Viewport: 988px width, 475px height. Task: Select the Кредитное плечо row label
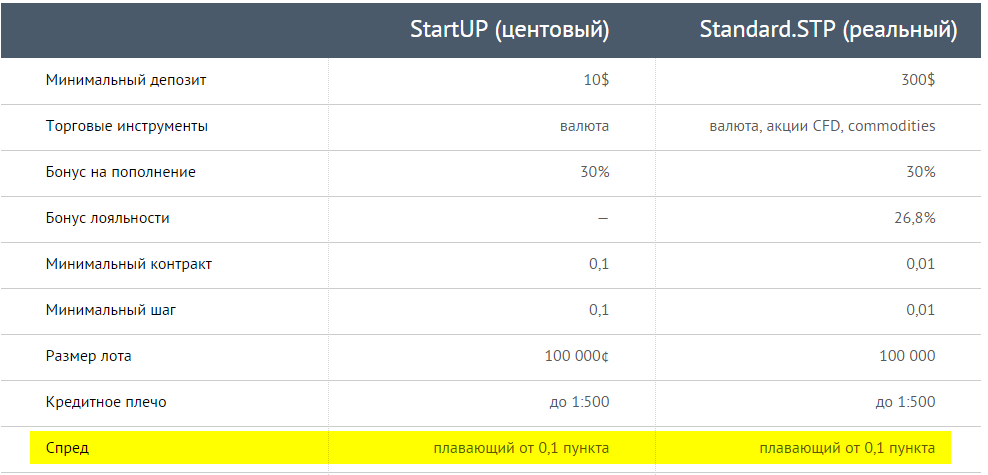(106, 402)
